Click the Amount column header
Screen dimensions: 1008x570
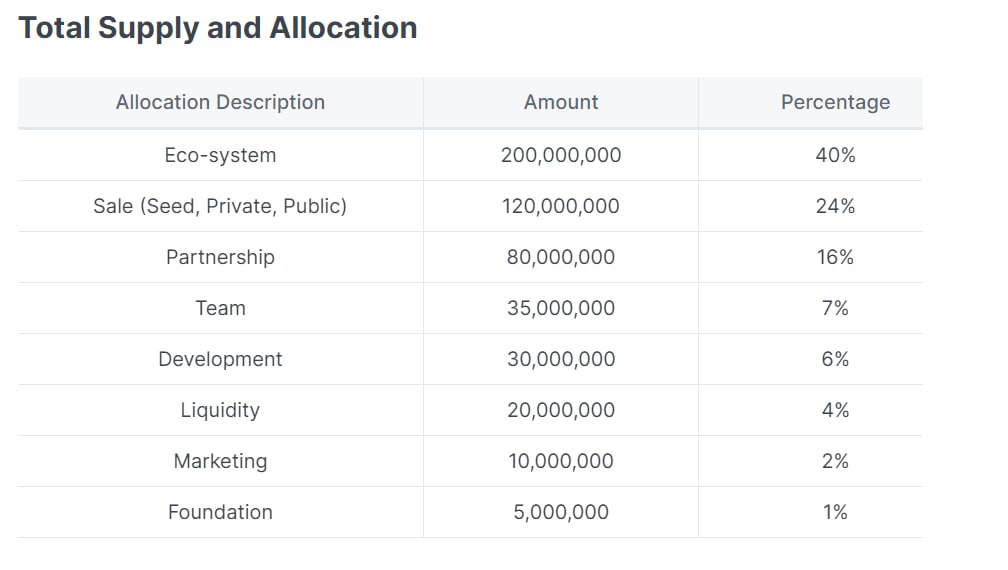[561, 102]
